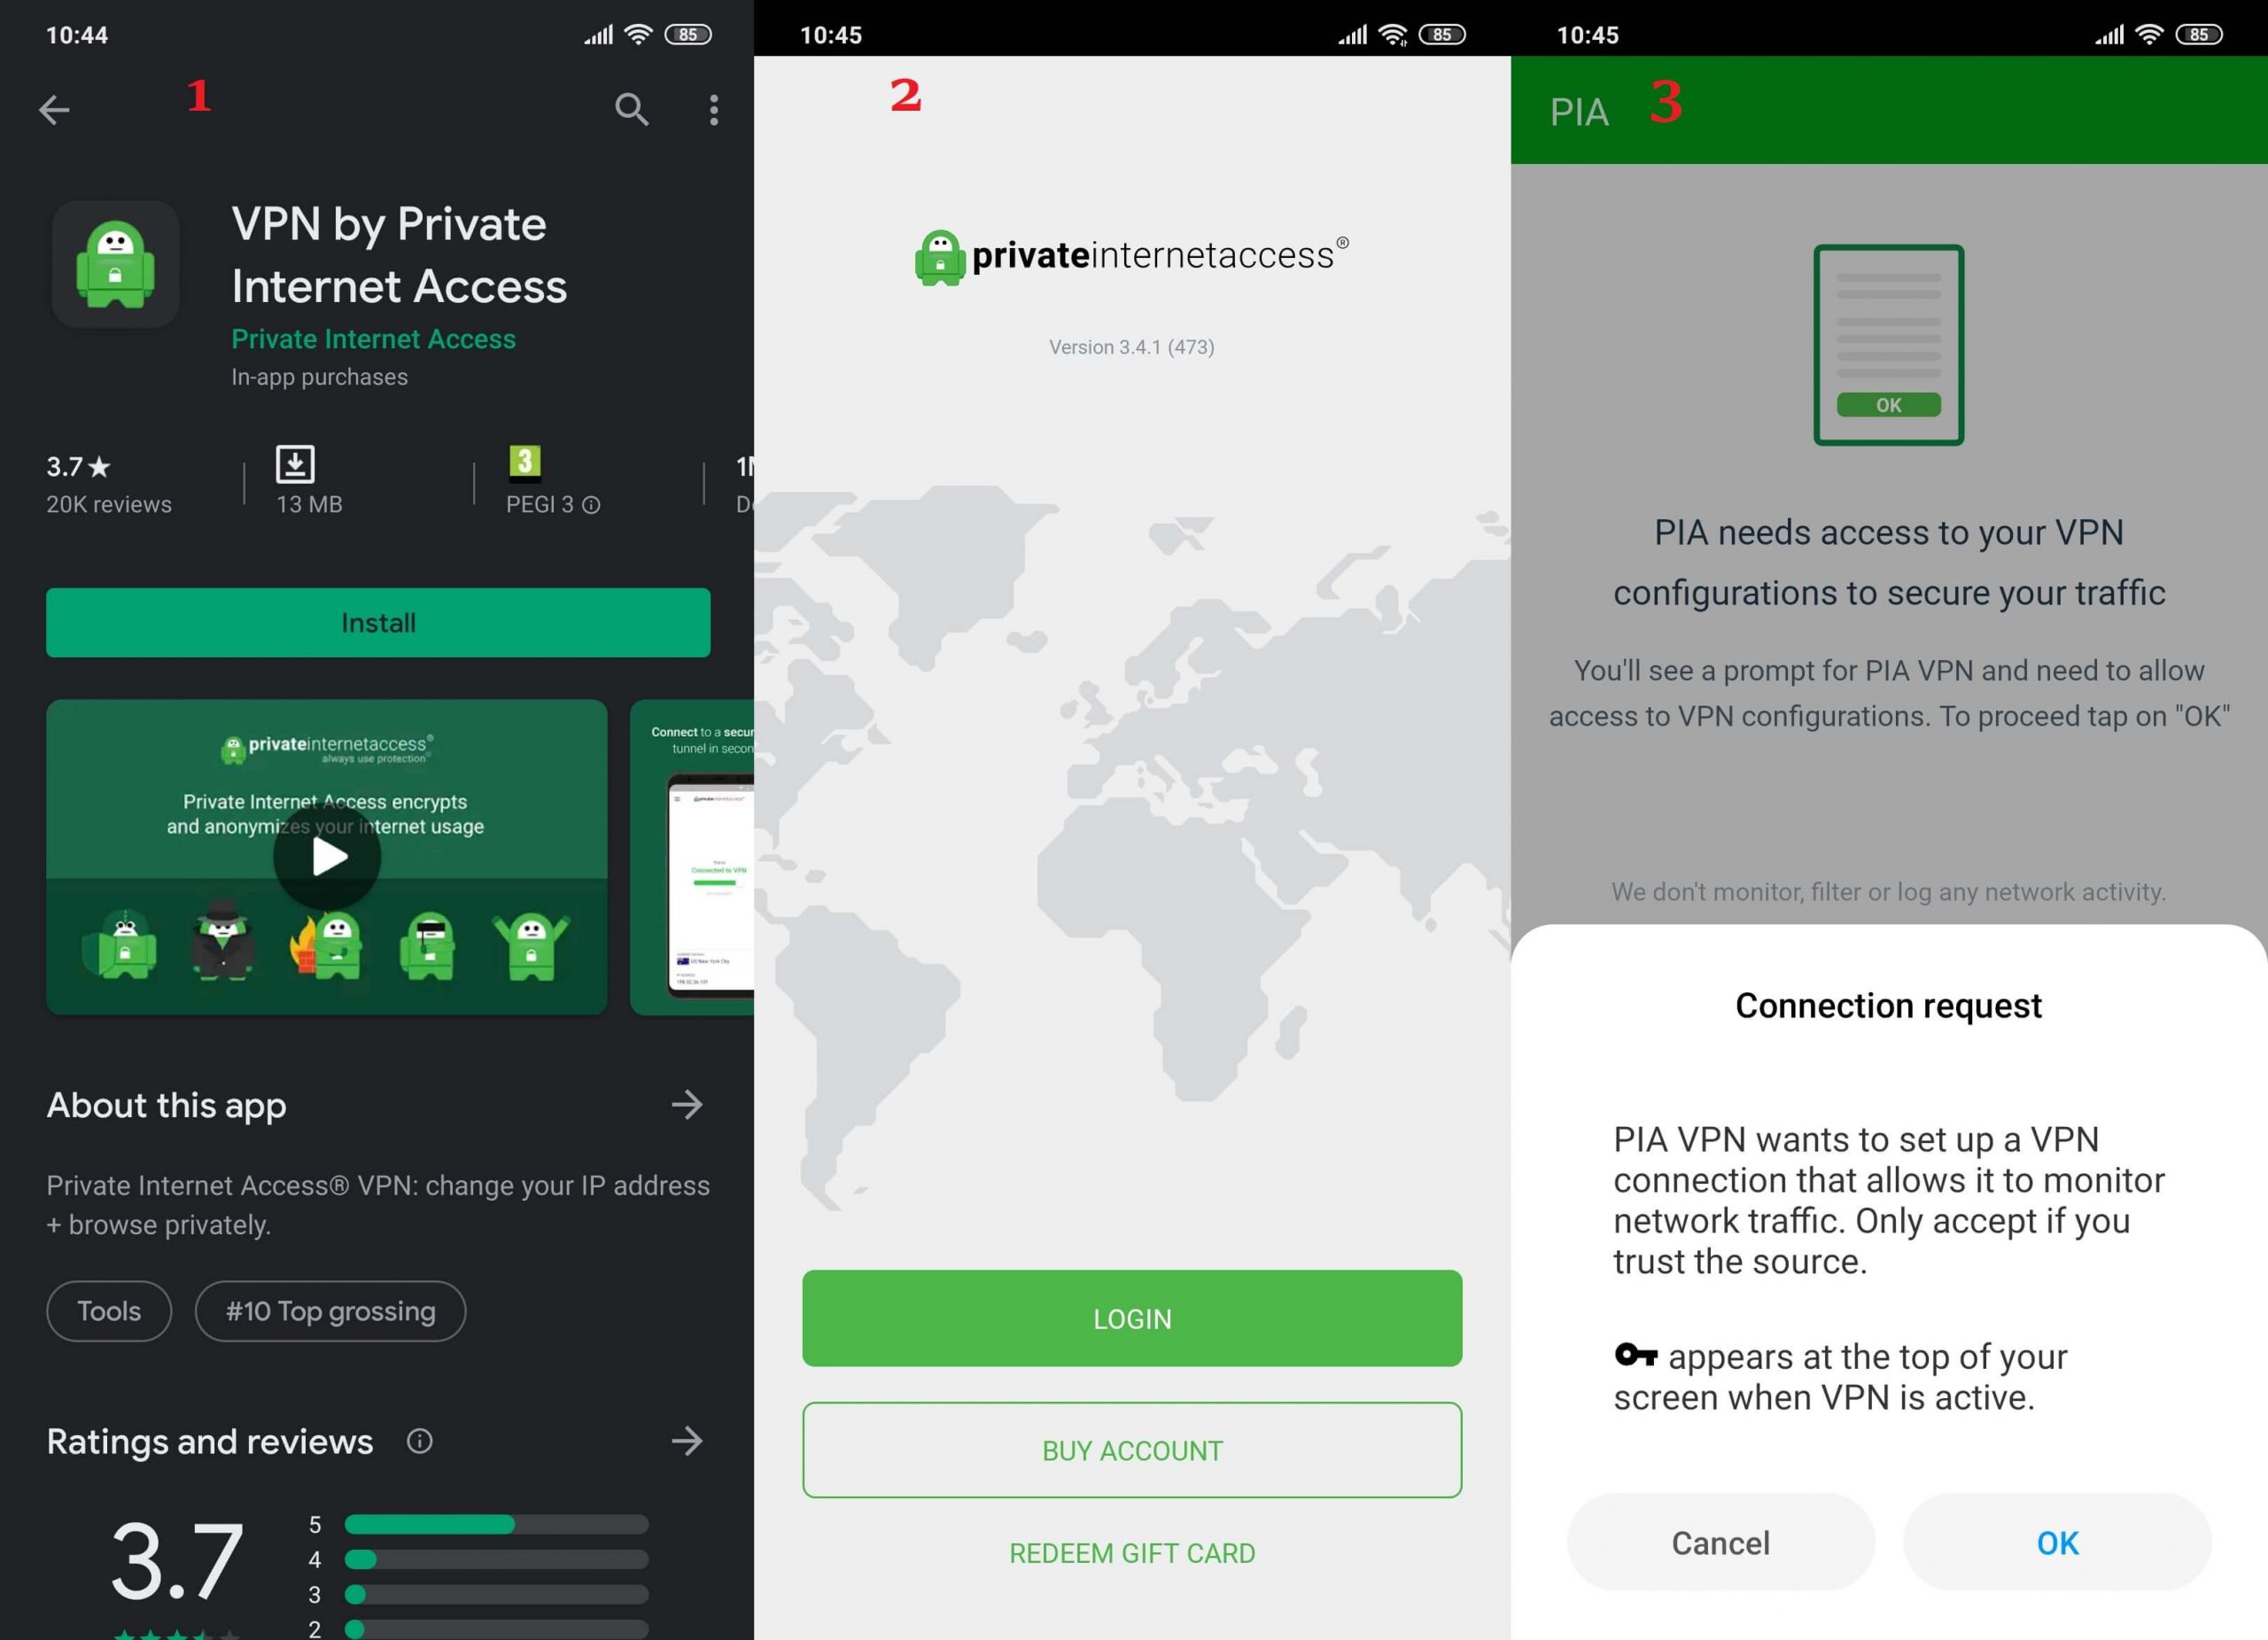
Task: Click the back arrow icon in Play Store
Action: pyautogui.click(x=53, y=109)
